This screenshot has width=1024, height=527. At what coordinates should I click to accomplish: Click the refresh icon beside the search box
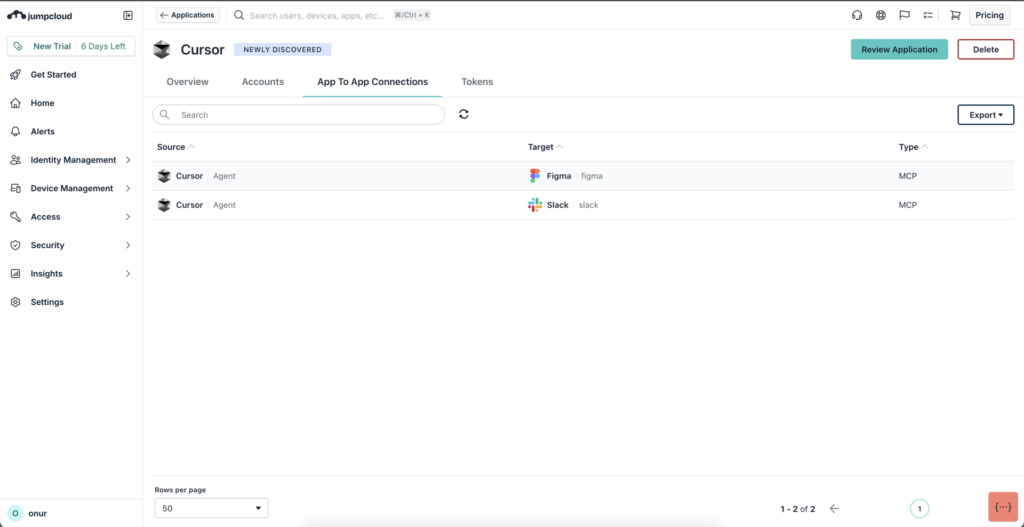[x=464, y=114]
